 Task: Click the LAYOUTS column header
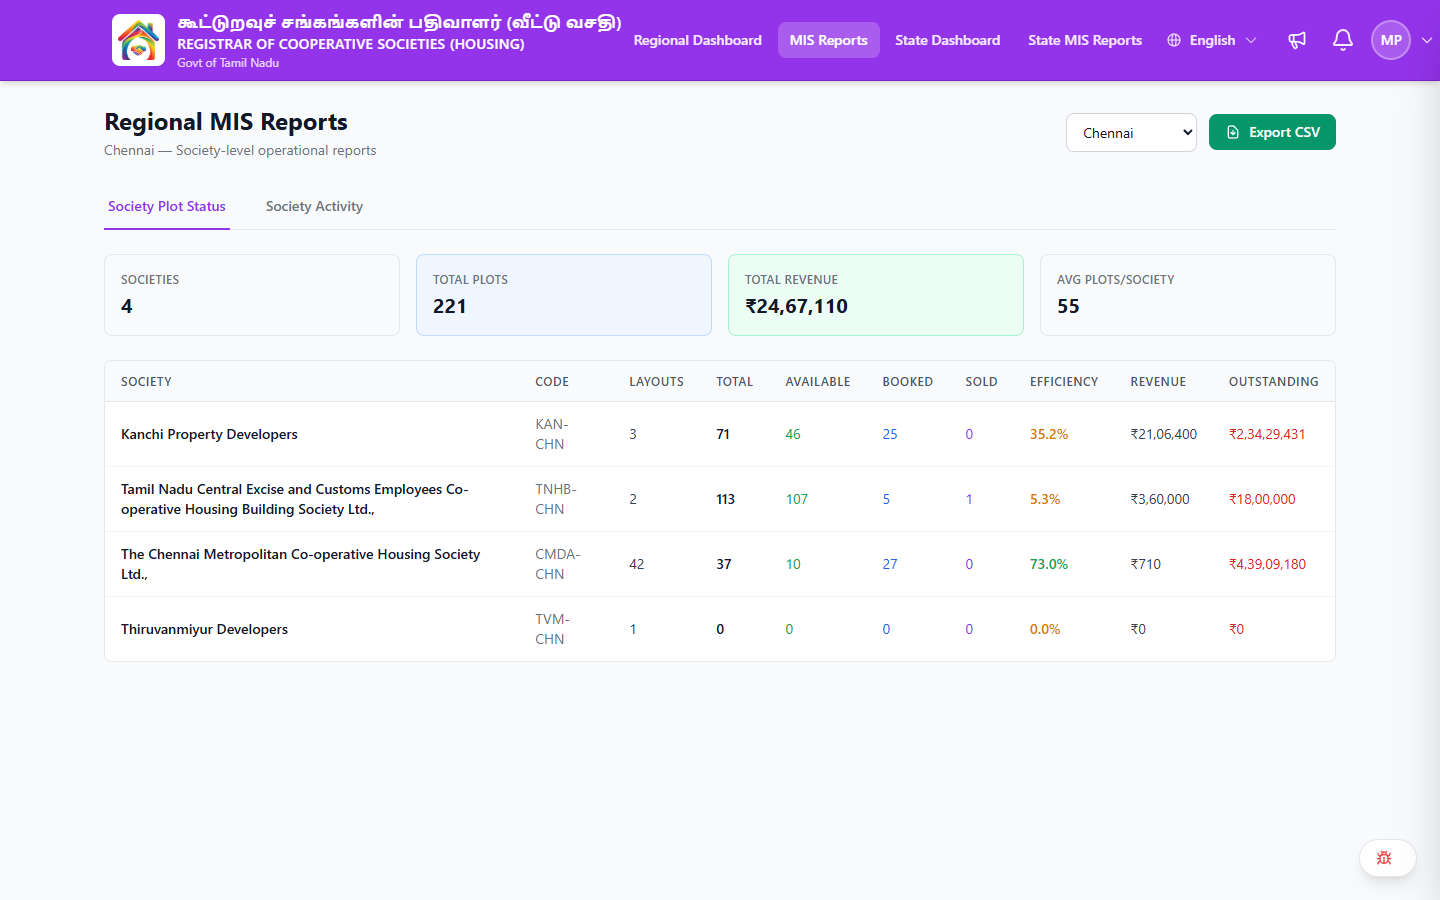[x=656, y=382]
